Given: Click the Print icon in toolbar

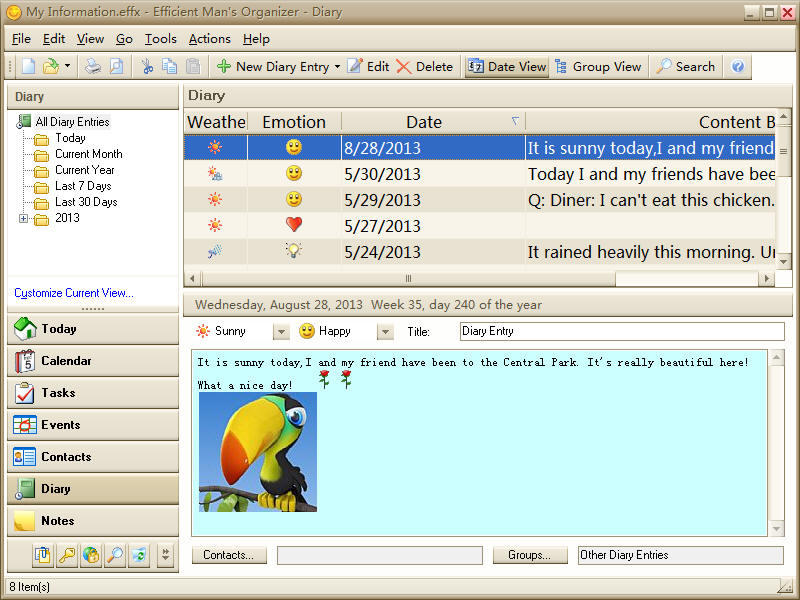Looking at the screenshot, I should [93, 66].
